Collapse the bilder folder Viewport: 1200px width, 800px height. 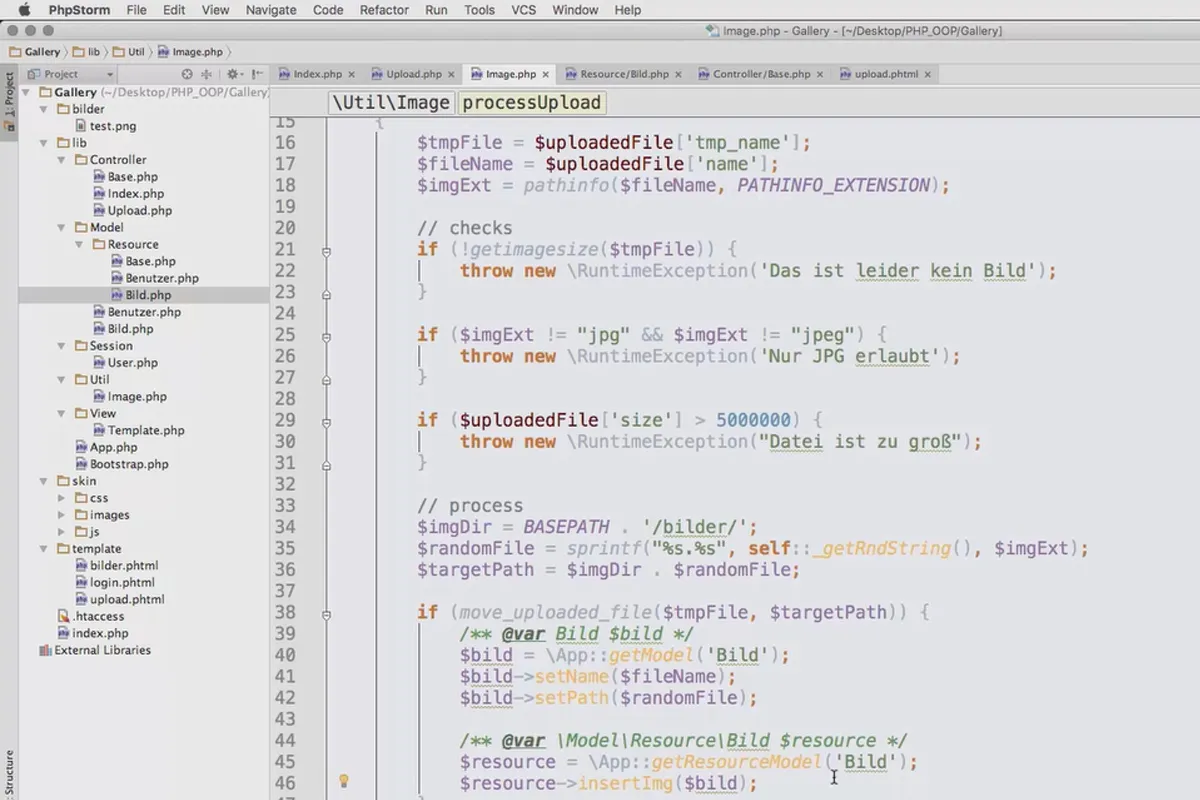point(45,109)
